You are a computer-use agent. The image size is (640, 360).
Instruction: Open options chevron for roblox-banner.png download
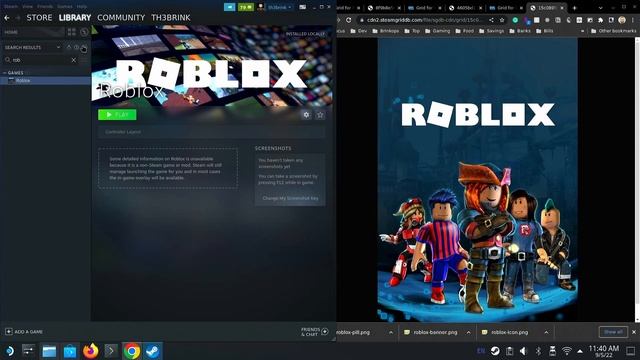pyautogui.click(x=468, y=332)
